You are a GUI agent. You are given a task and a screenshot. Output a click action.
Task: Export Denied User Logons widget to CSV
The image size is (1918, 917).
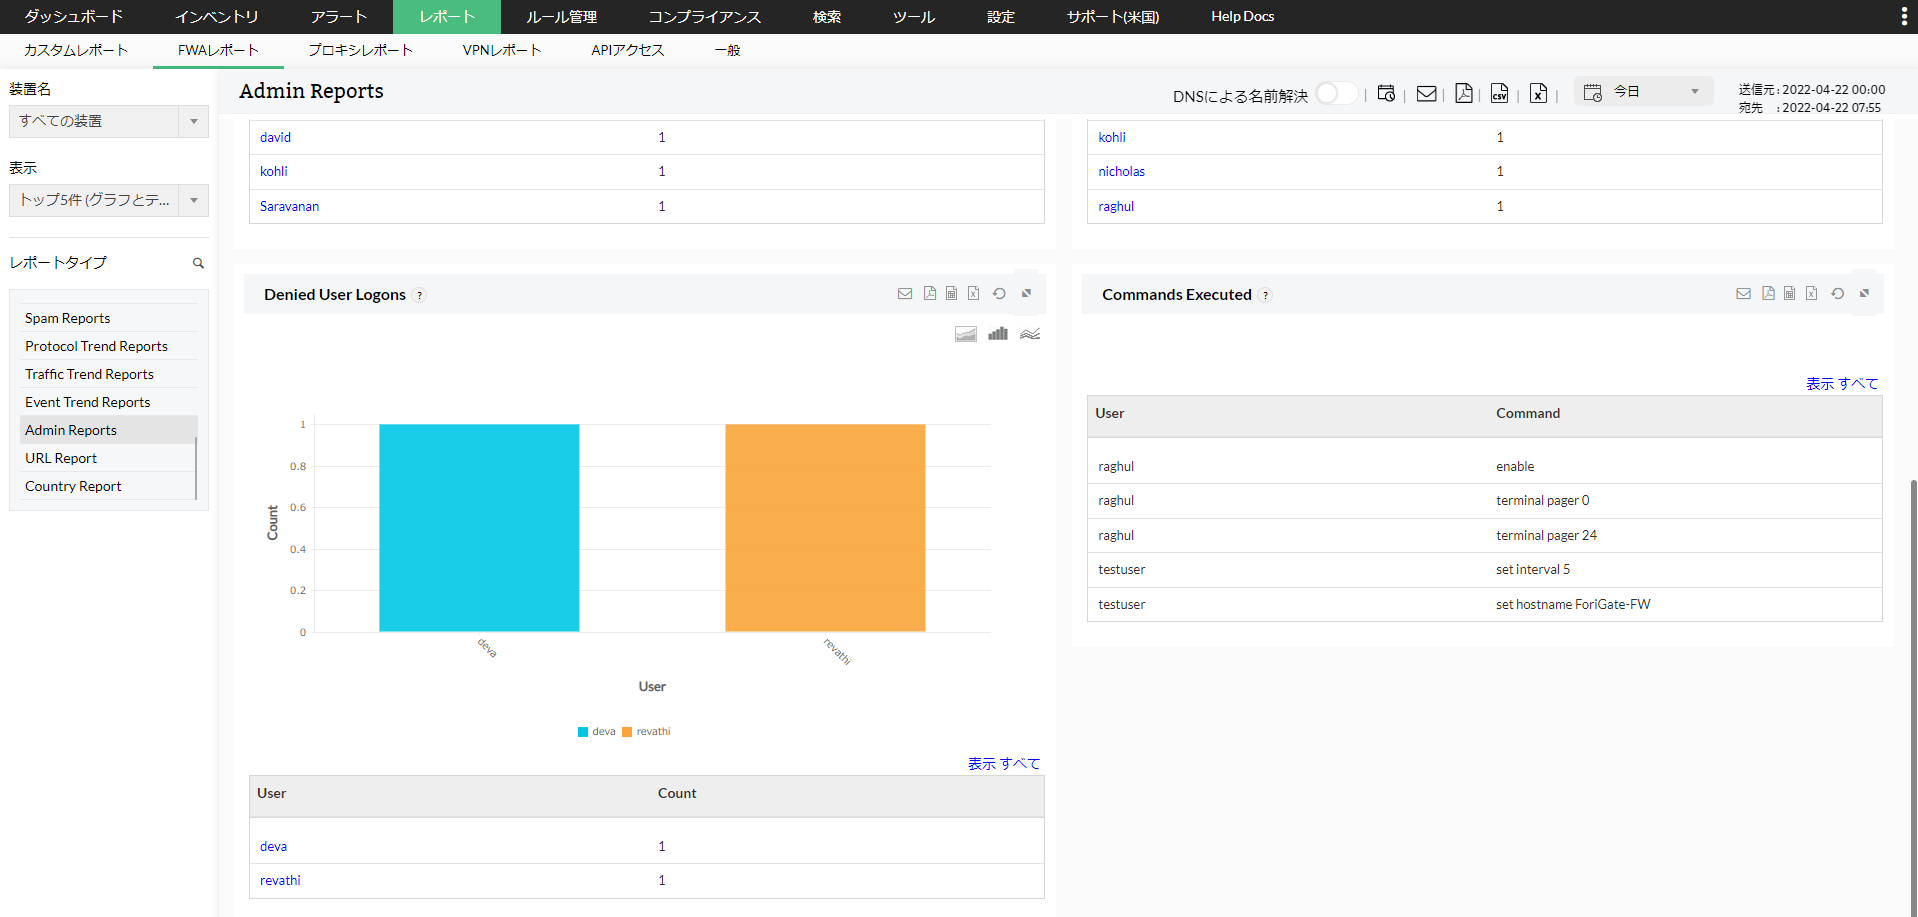coord(951,293)
